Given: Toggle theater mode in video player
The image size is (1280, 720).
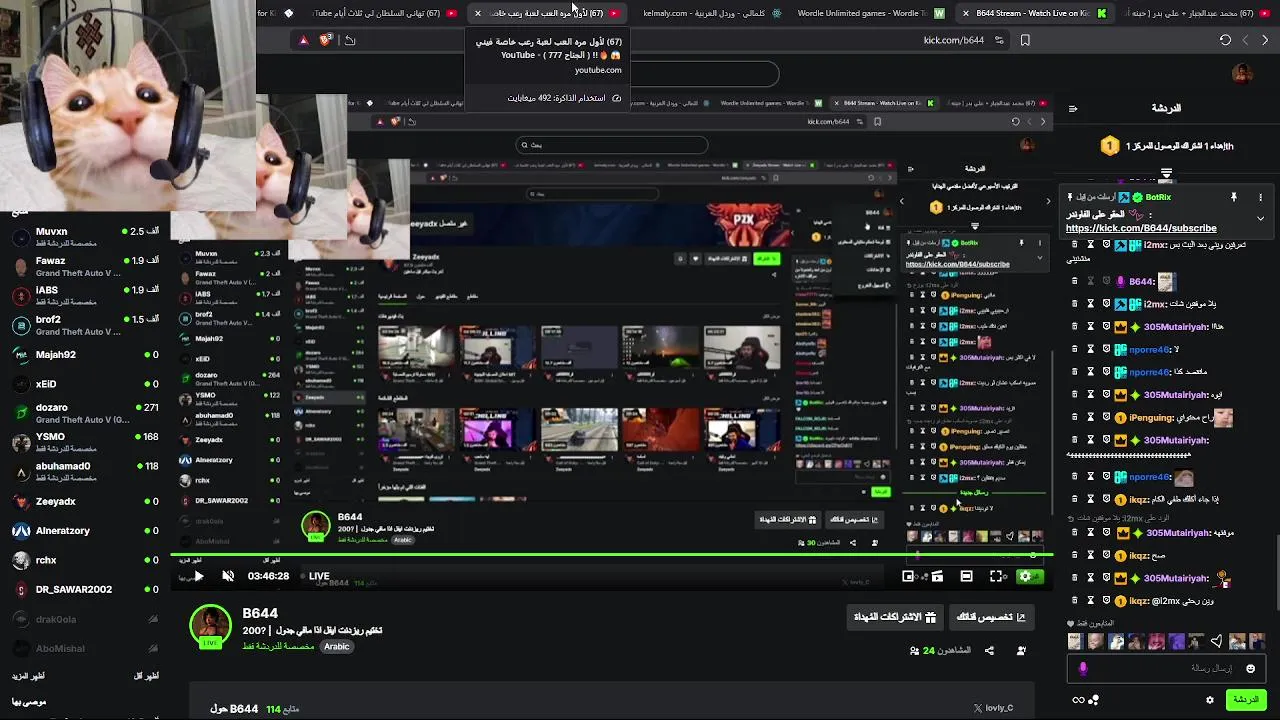Looking at the screenshot, I should click(966, 576).
